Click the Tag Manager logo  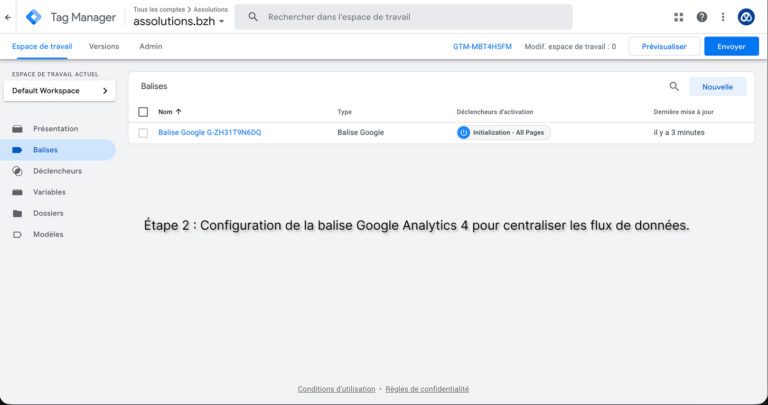(x=33, y=17)
